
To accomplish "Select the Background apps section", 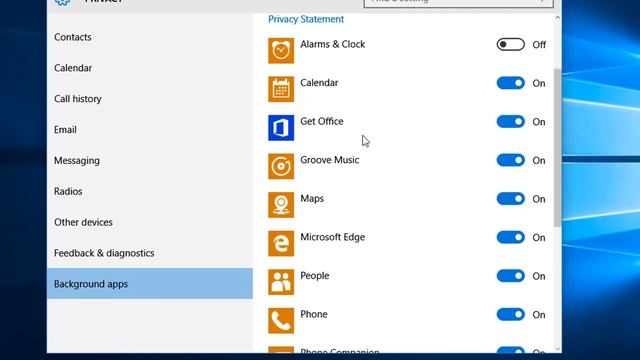I will coord(150,284).
